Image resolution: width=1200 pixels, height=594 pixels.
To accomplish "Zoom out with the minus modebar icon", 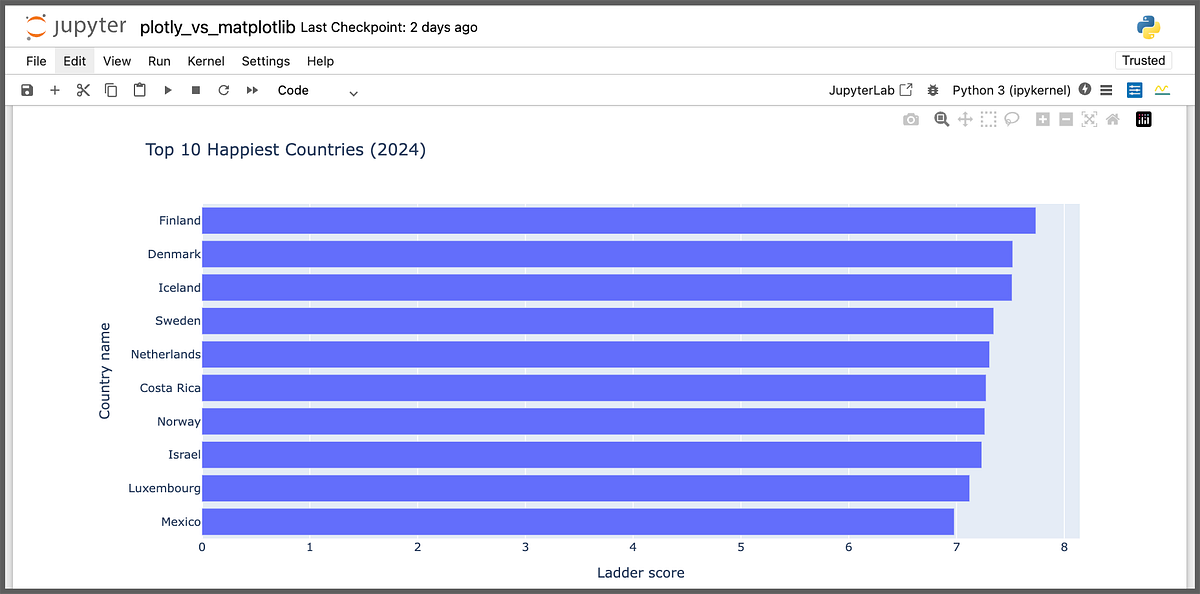I will tap(1066, 120).
